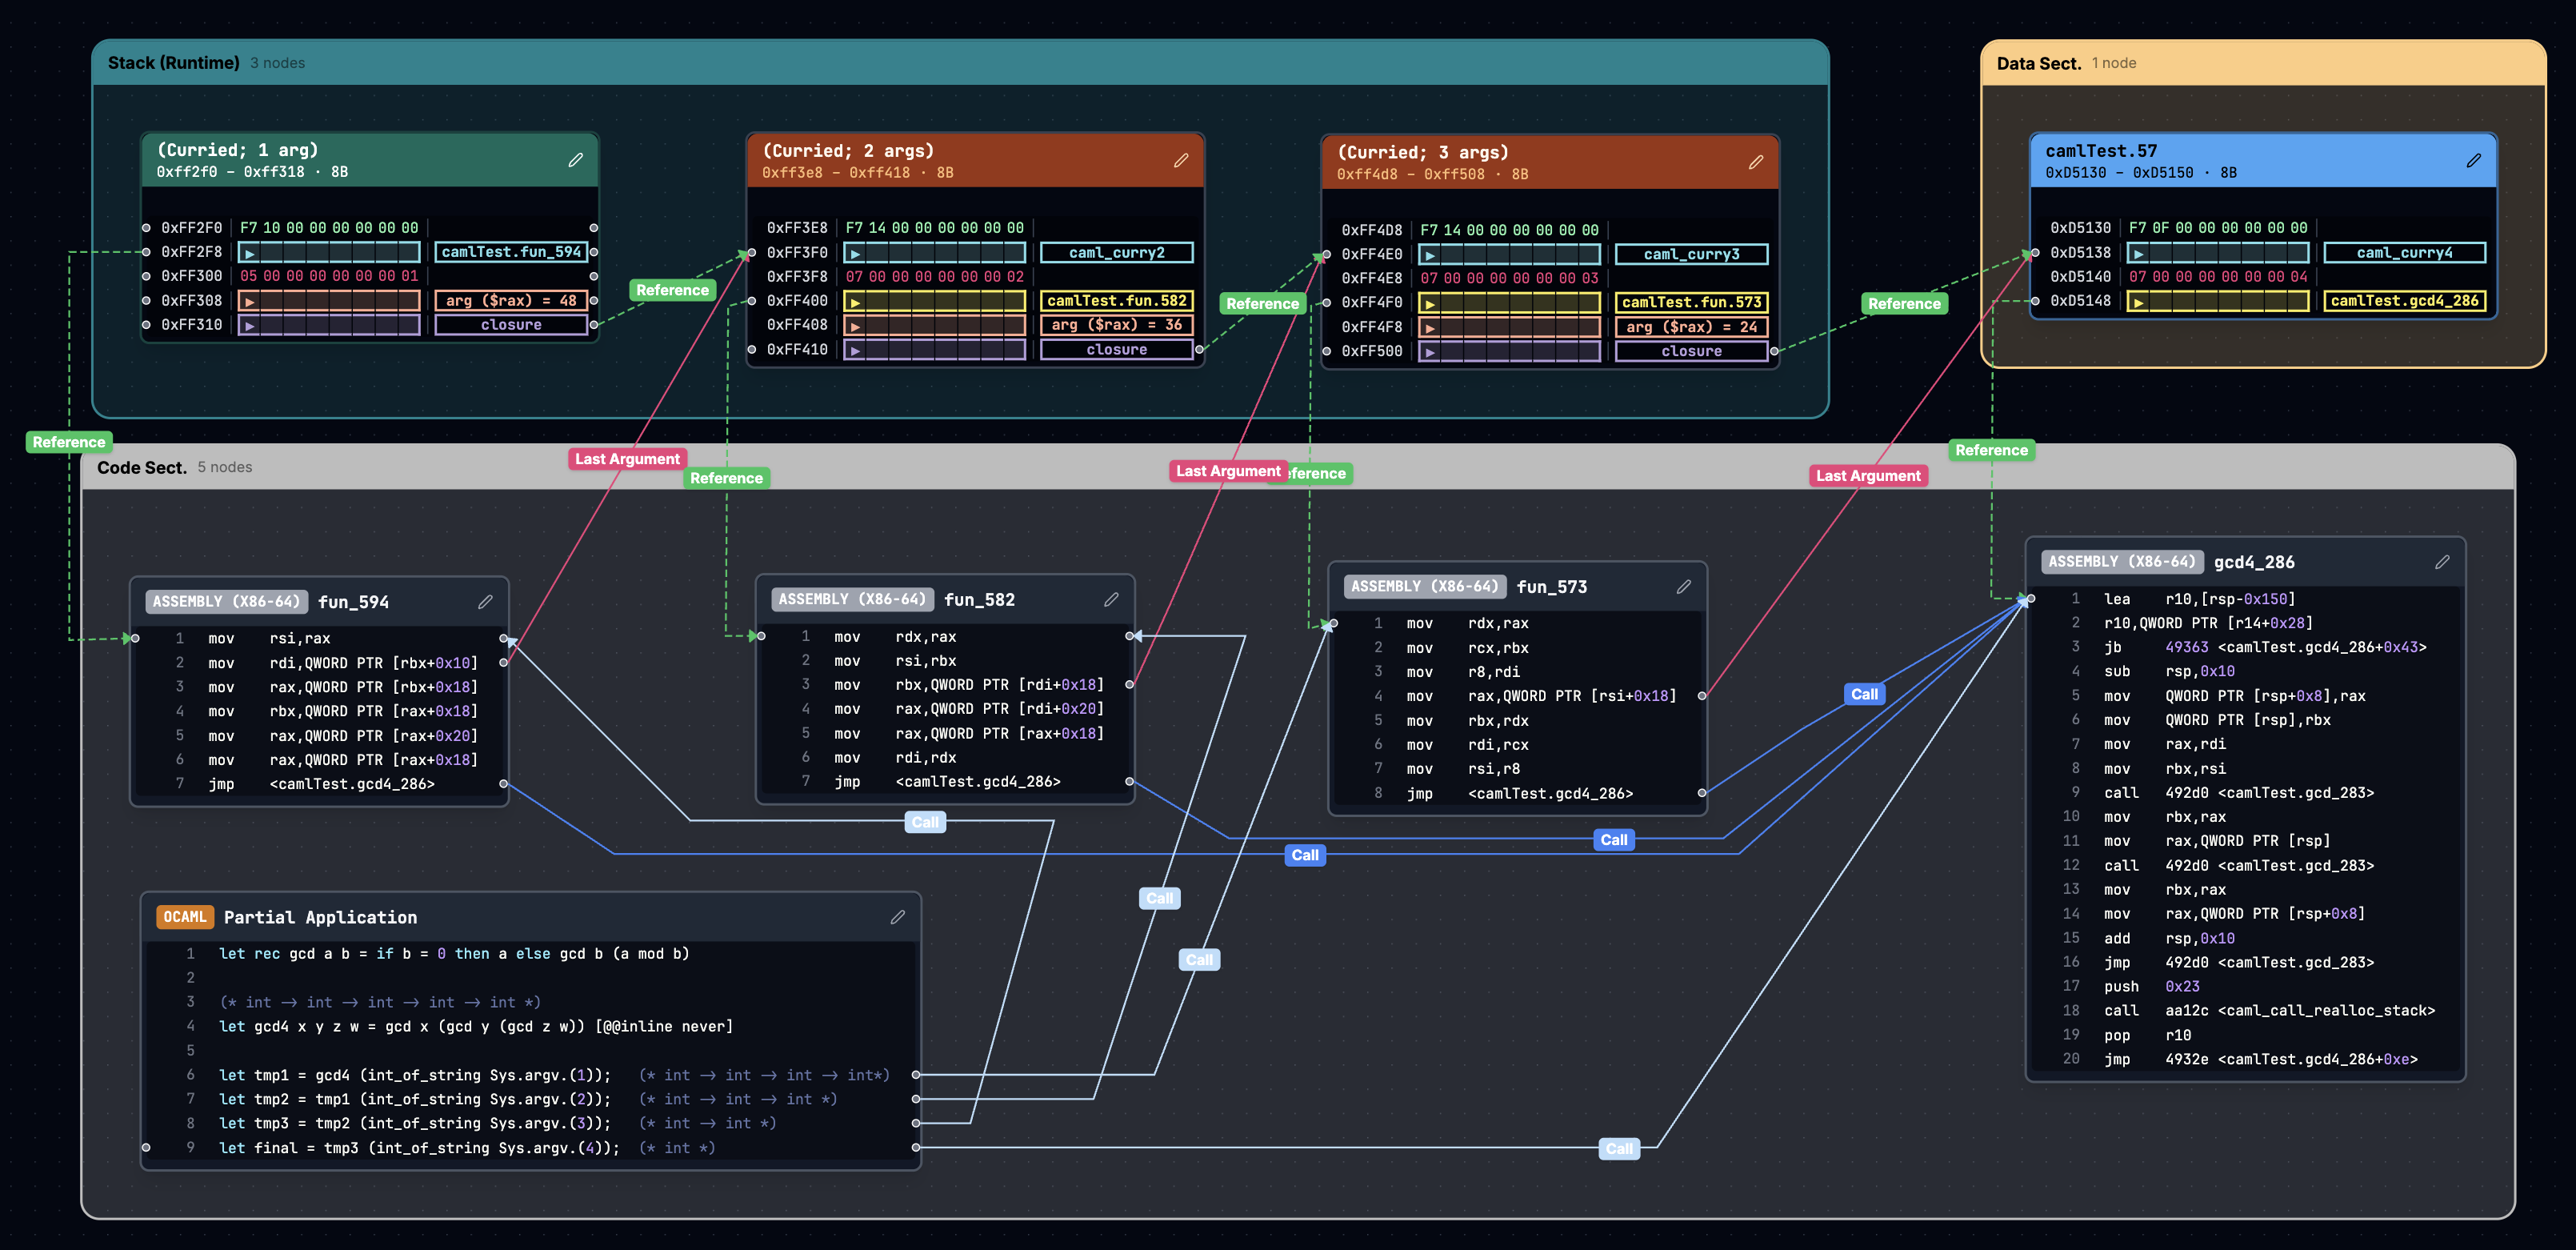Select the arg ($rax) = 36 label
The width and height of the screenshot is (2576, 1250).
point(1117,325)
